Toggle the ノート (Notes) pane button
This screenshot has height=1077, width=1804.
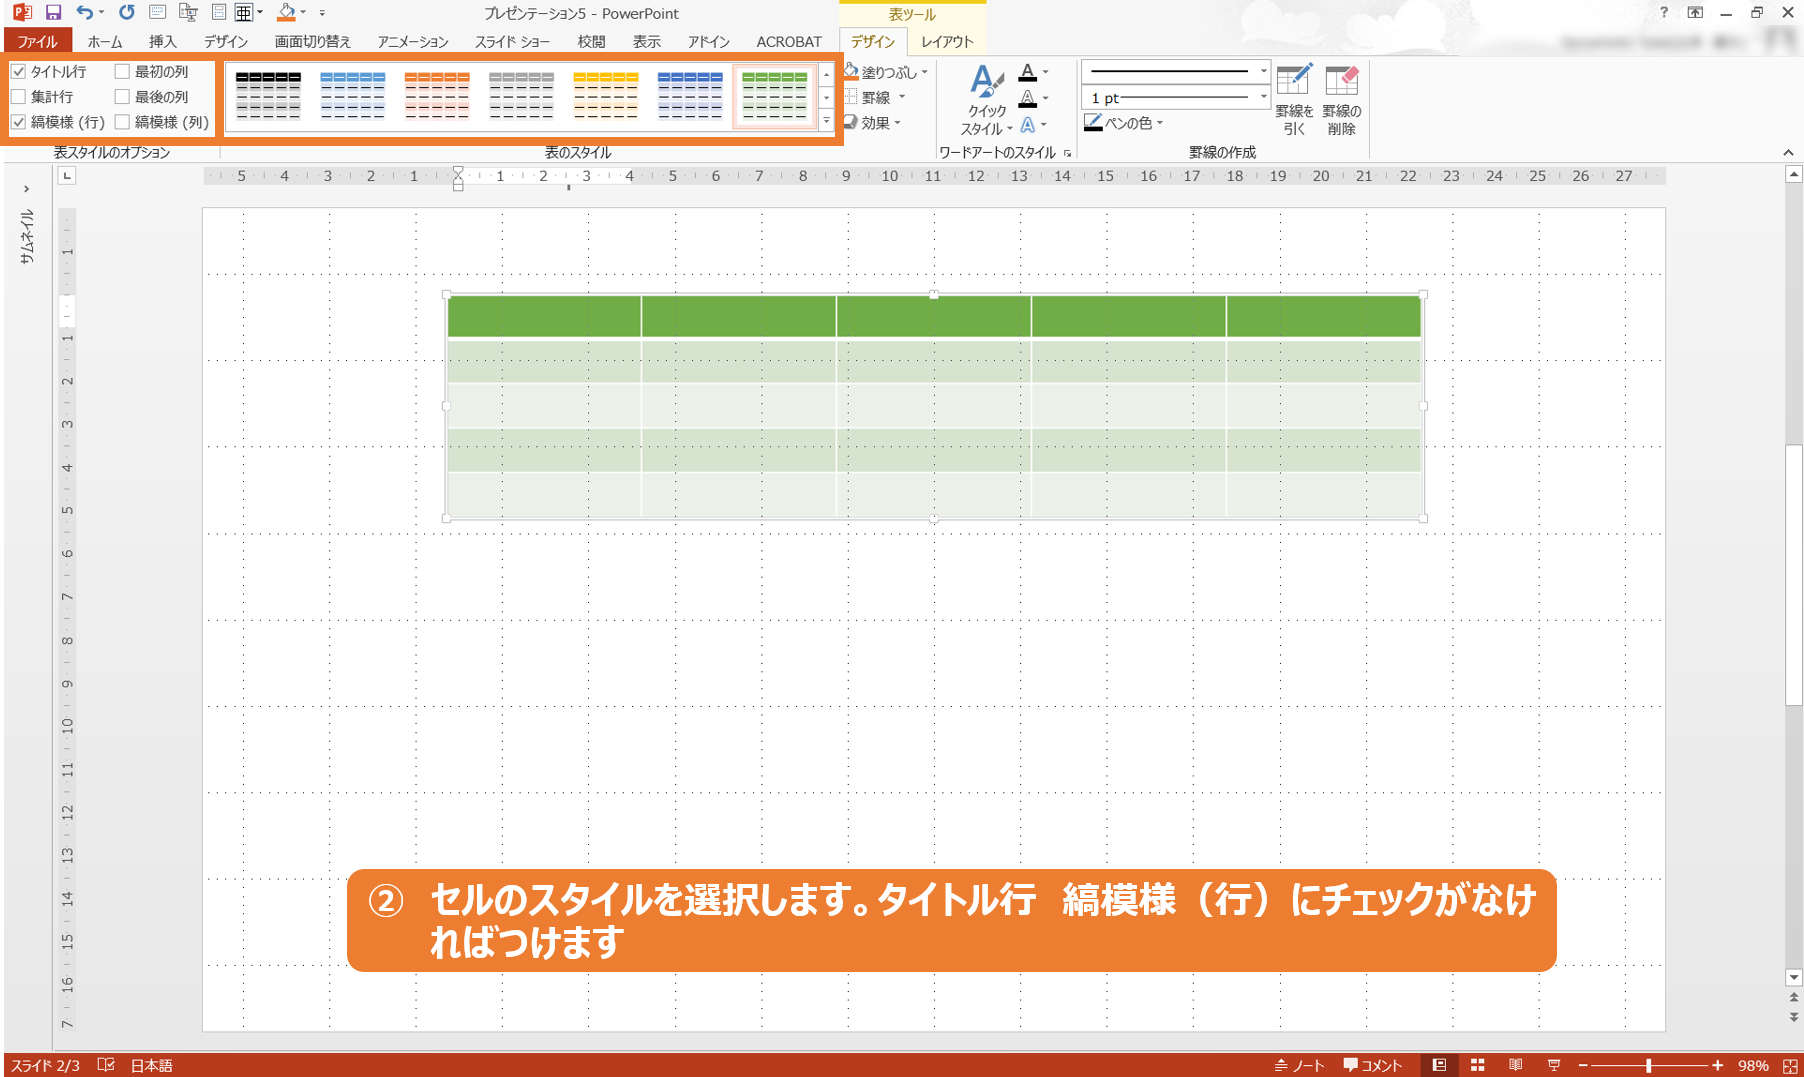pyautogui.click(x=1299, y=1065)
